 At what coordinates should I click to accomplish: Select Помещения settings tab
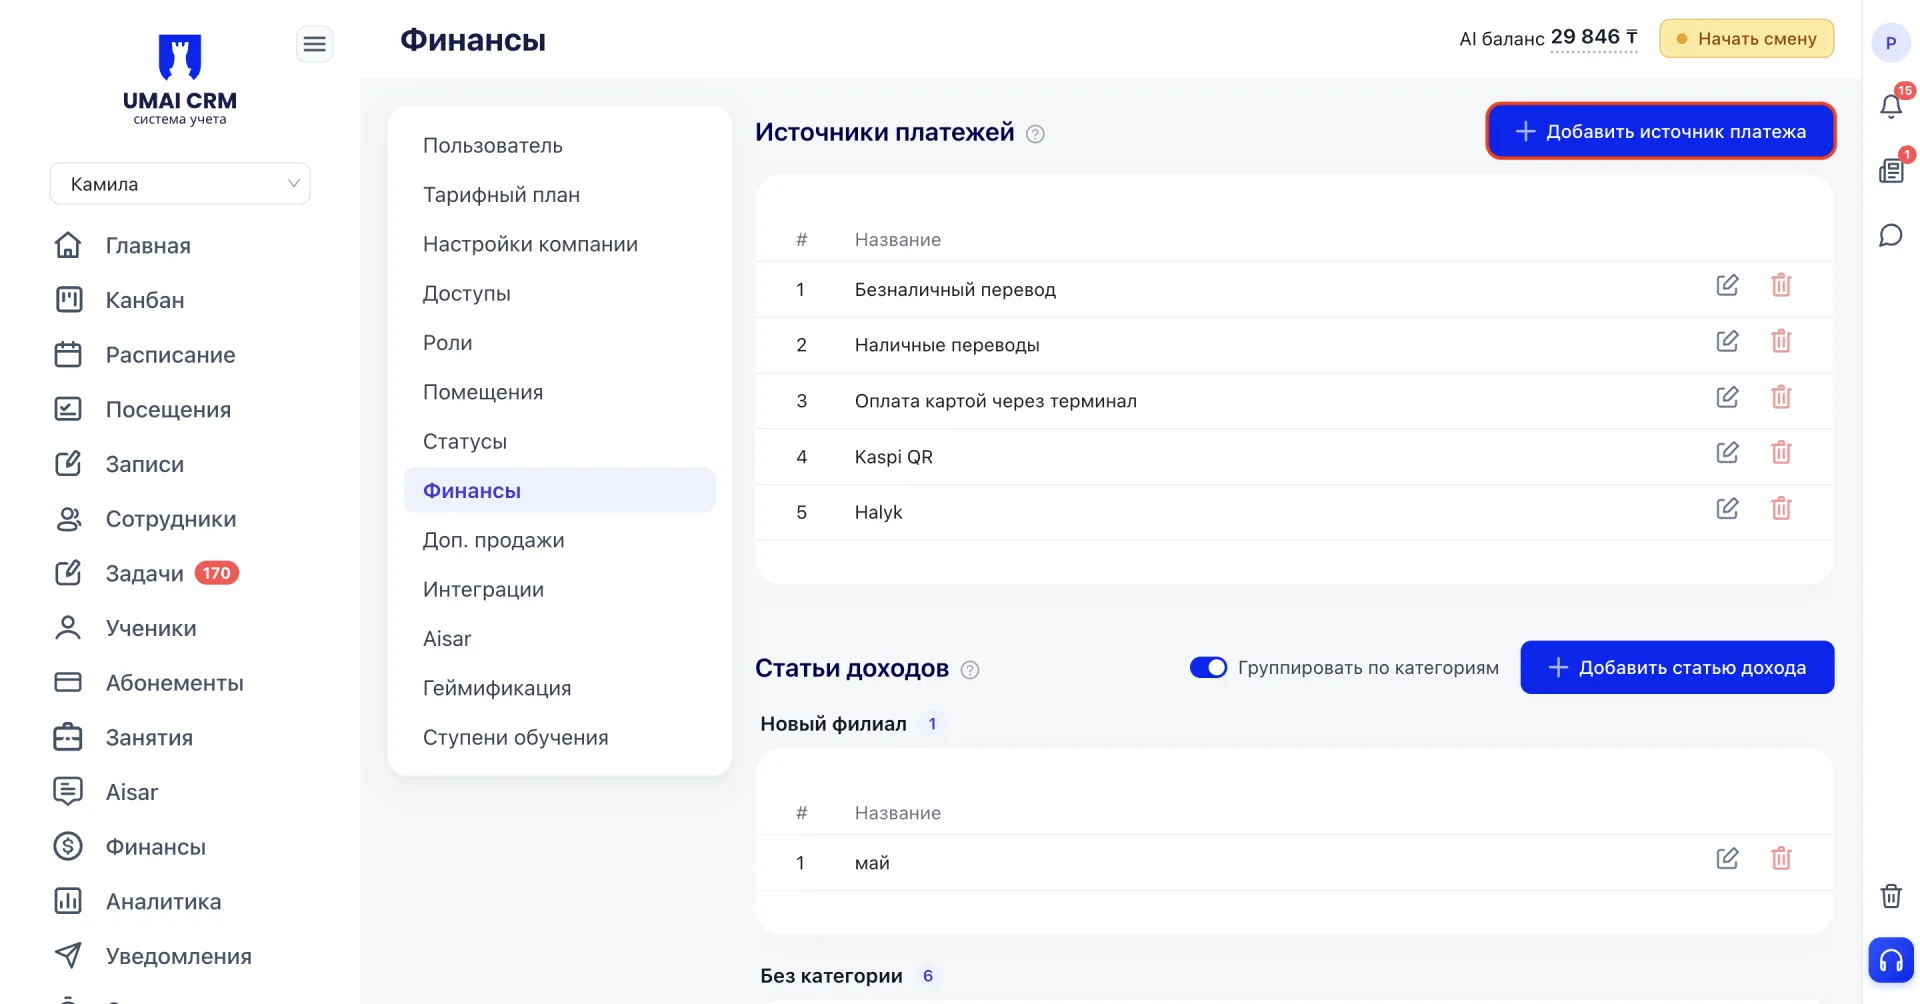(x=560, y=392)
